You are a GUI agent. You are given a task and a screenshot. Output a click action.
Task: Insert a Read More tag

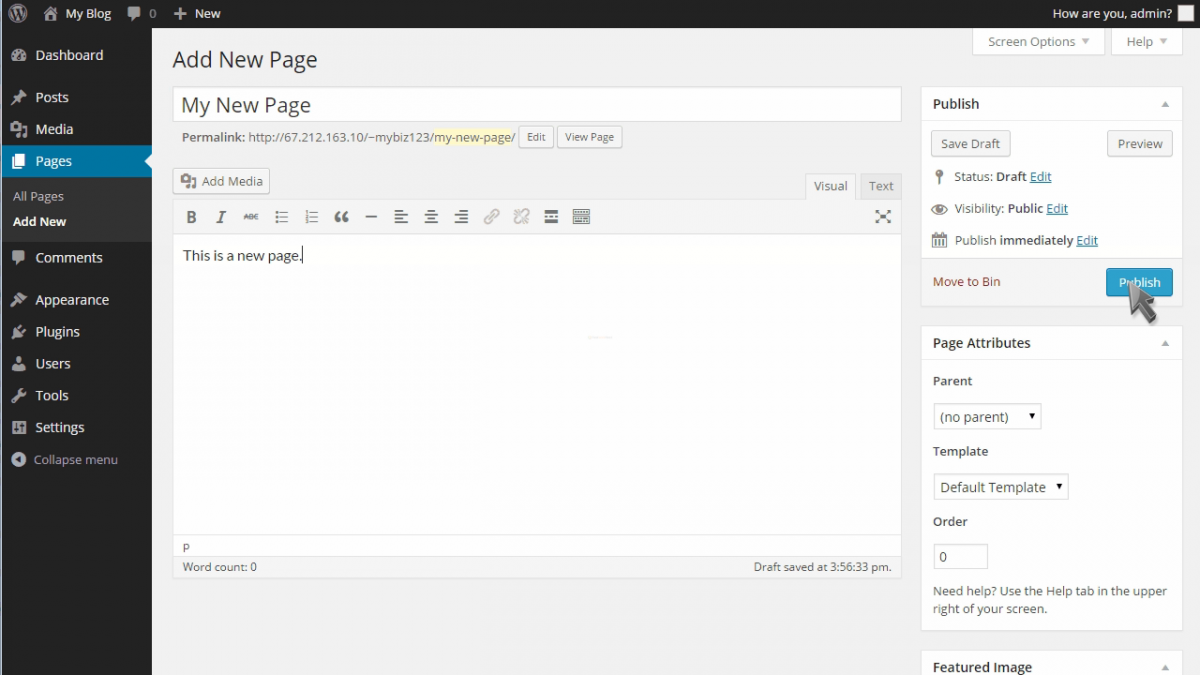551,216
